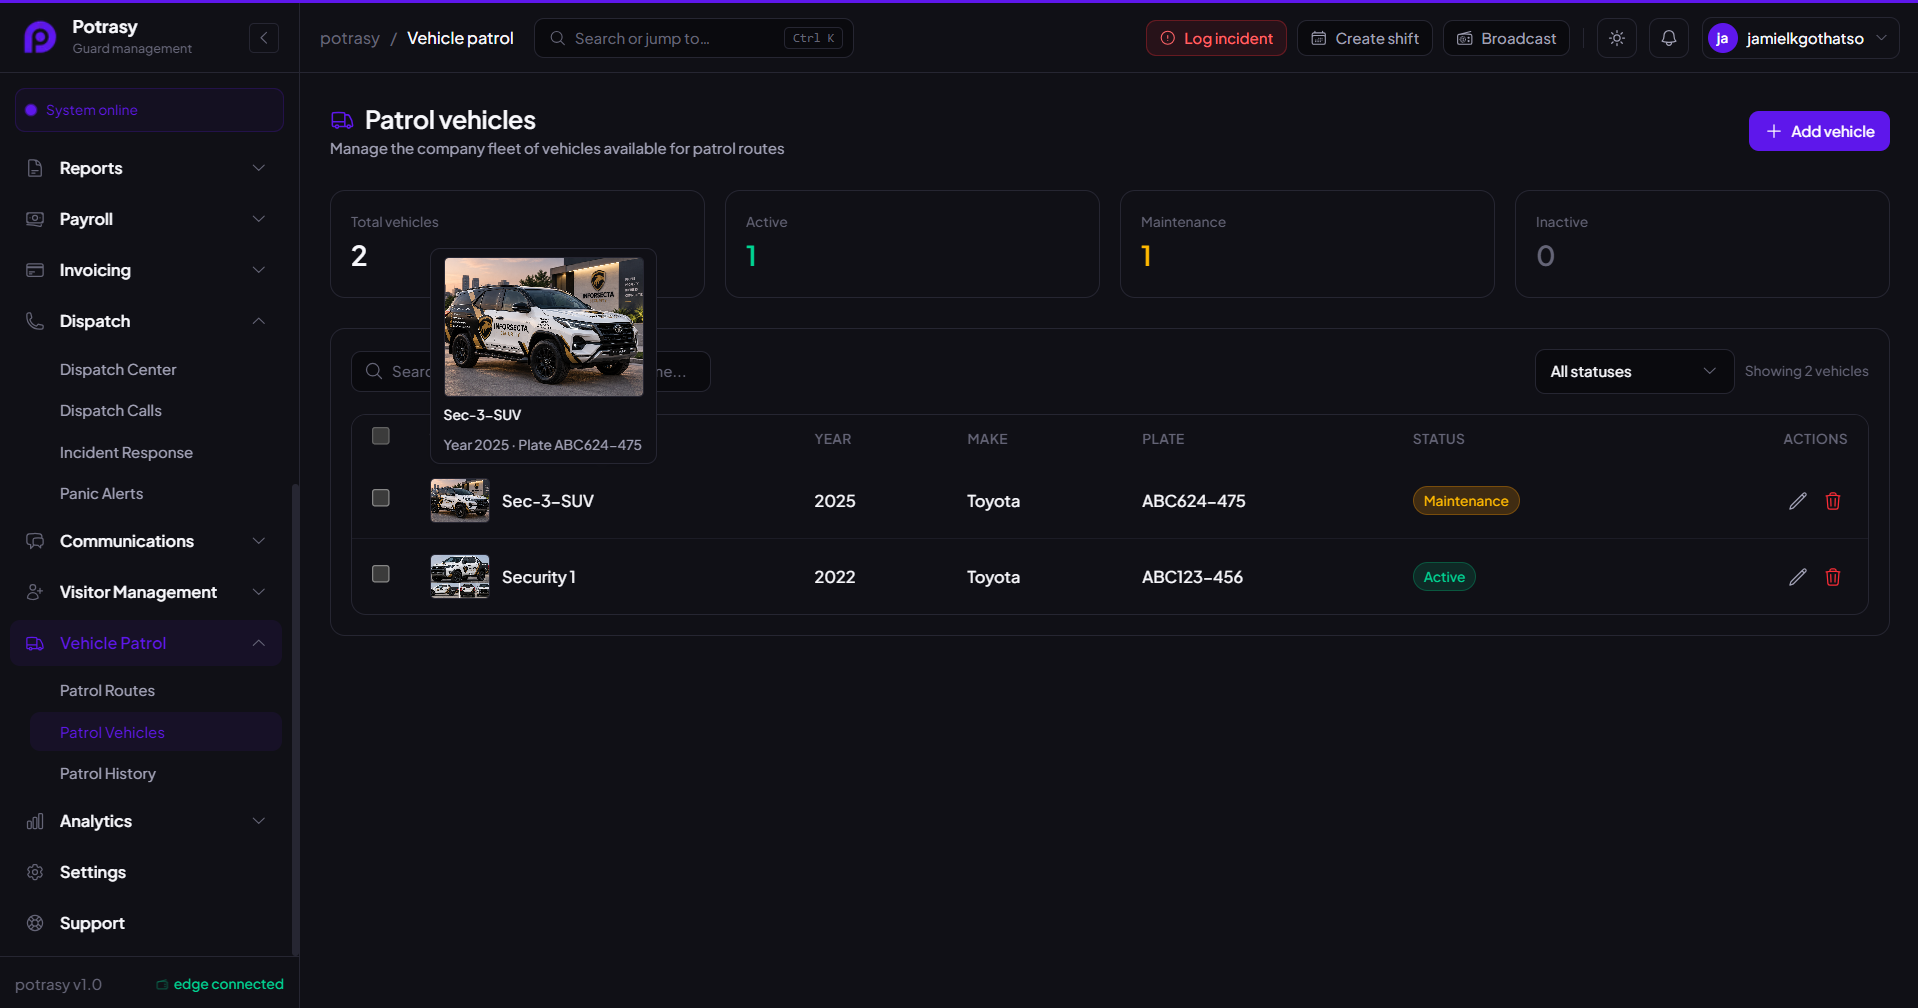Expand the Reports section chevron
This screenshot has height=1008, width=1918.
click(259, 168)
